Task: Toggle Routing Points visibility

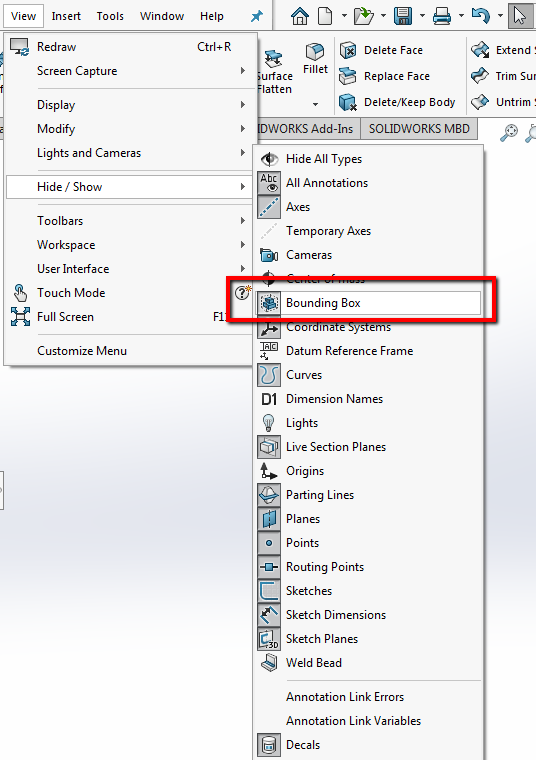Action: pyautogui.click(x=369, y=567)
